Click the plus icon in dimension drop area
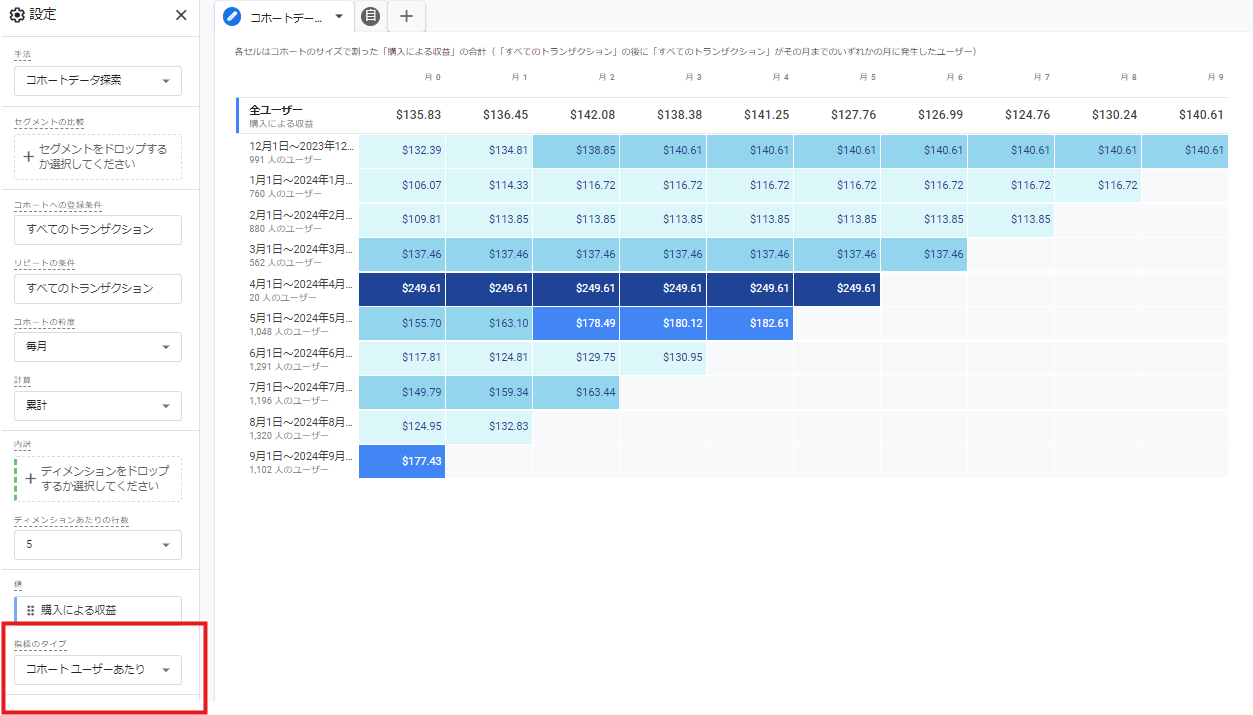The image size is (1253, 715). [29, 478]
